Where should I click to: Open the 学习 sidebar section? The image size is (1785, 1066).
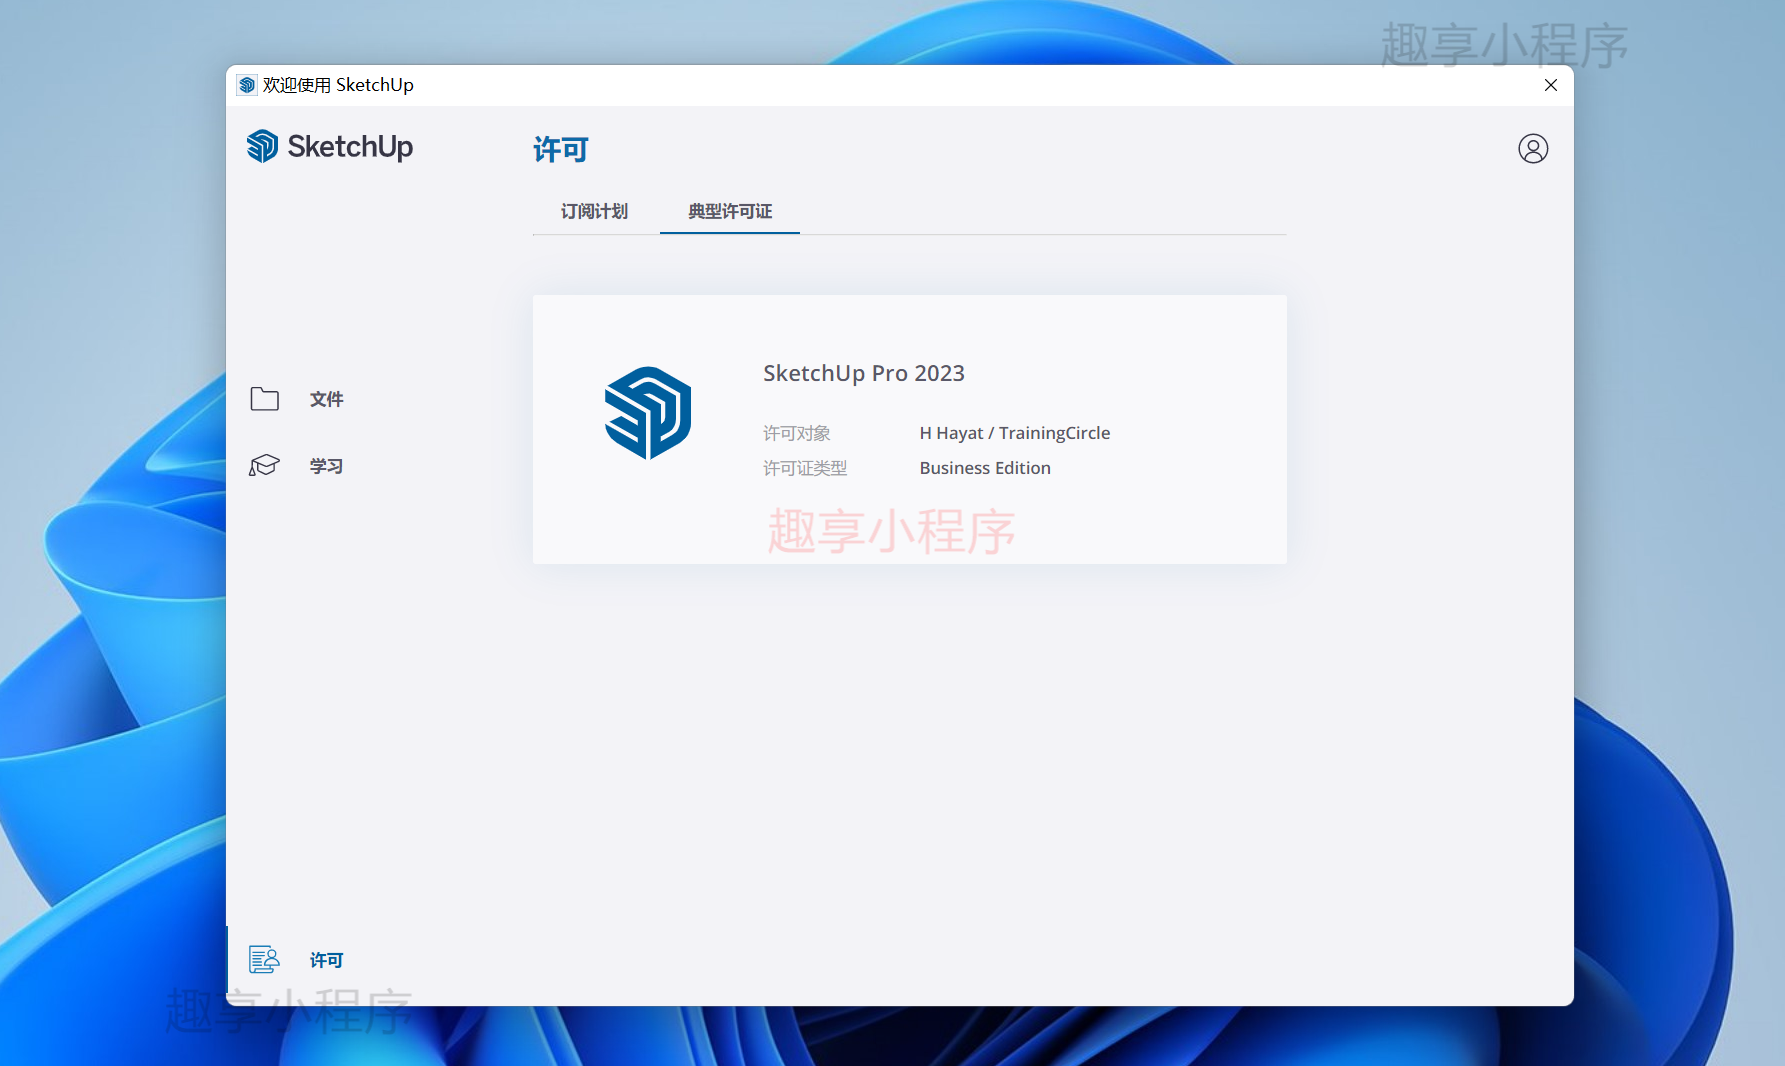(x=326, y=466)
